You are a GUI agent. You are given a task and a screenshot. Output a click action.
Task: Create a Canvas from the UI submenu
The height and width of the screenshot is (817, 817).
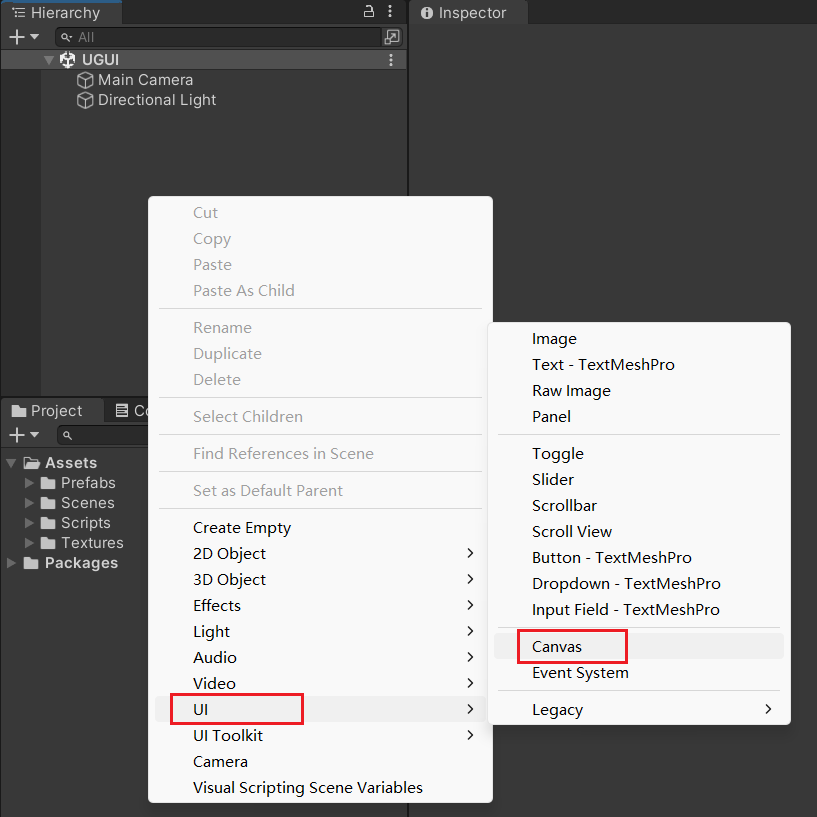coord(639,647)
